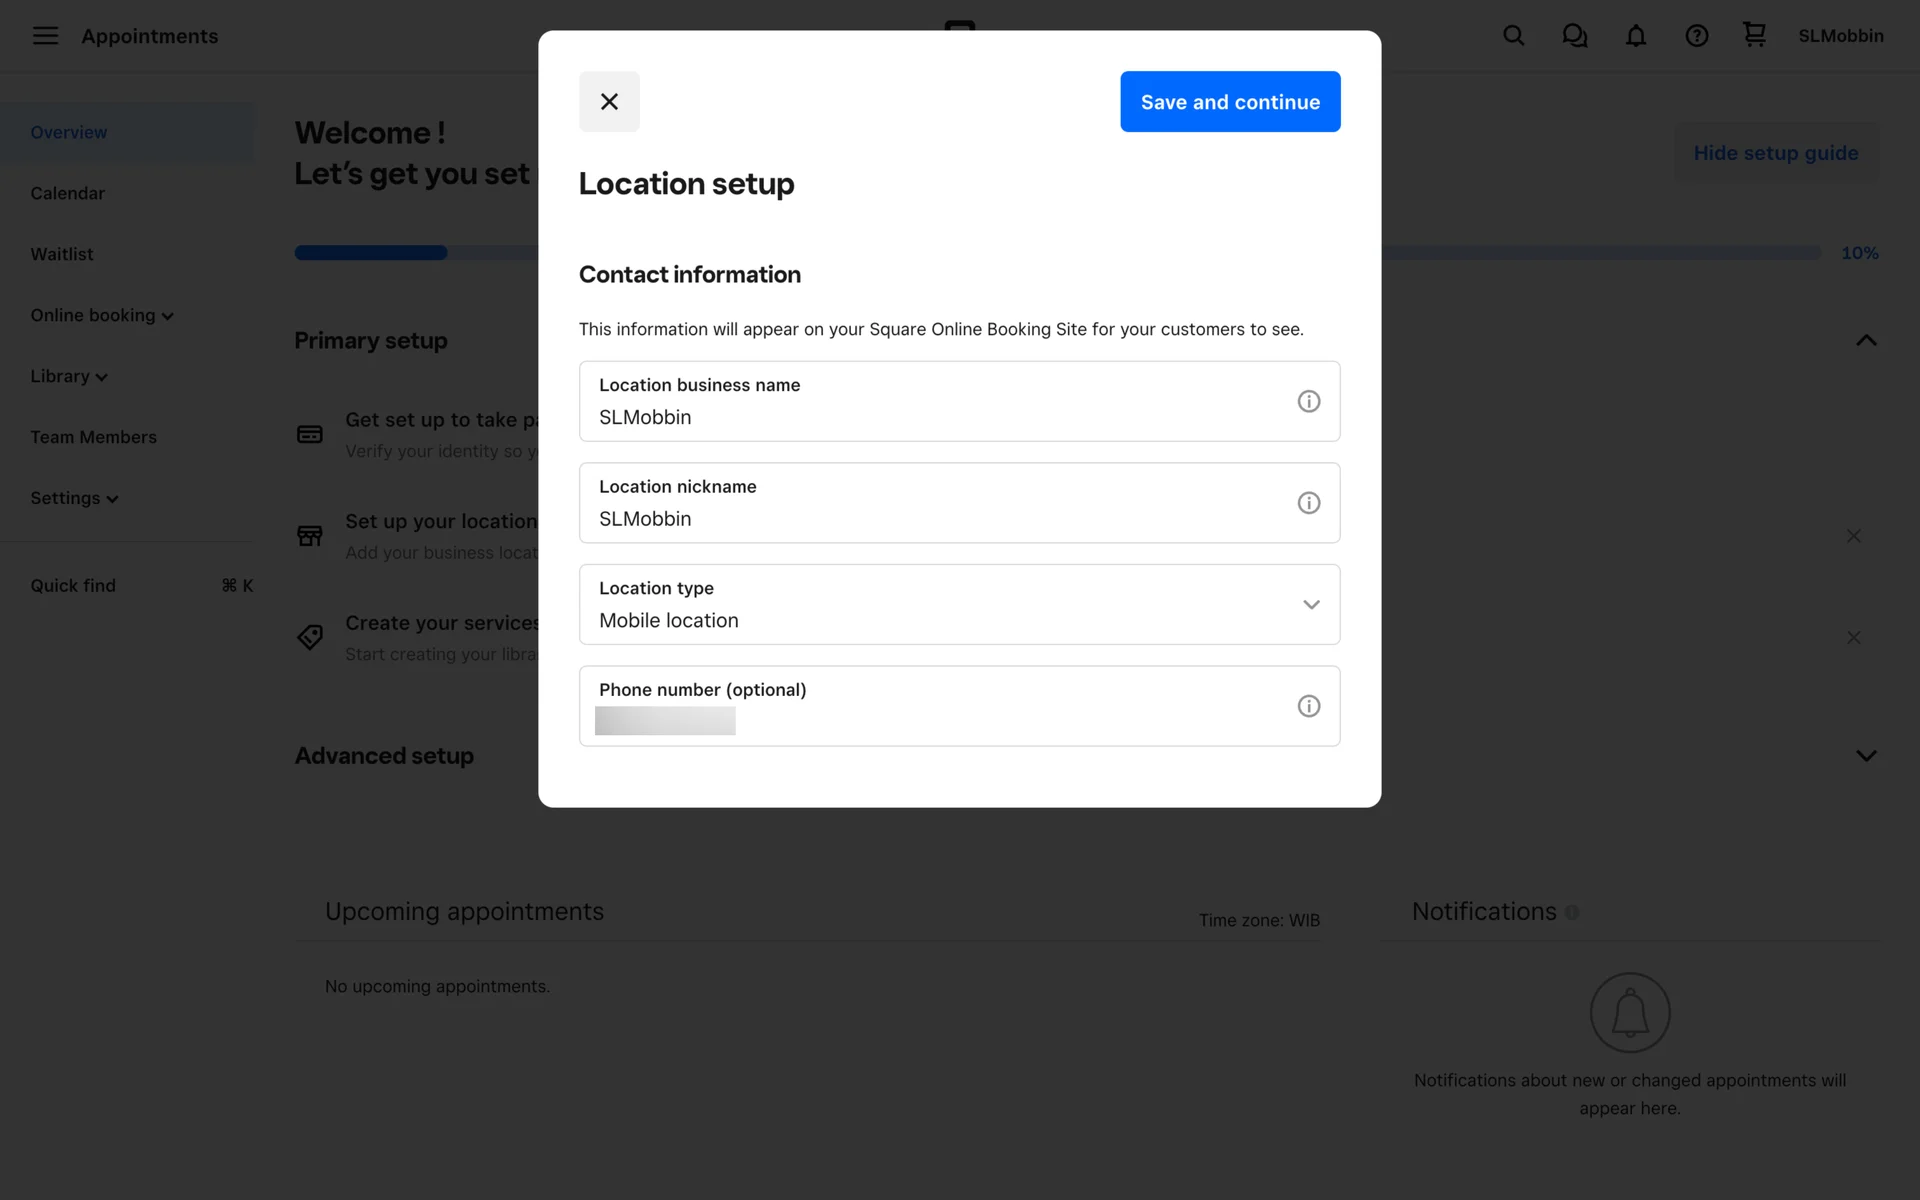The image size is (1920, 1200).
Task: Expand the Online booking menu
Action: click(x=101, y=315)
